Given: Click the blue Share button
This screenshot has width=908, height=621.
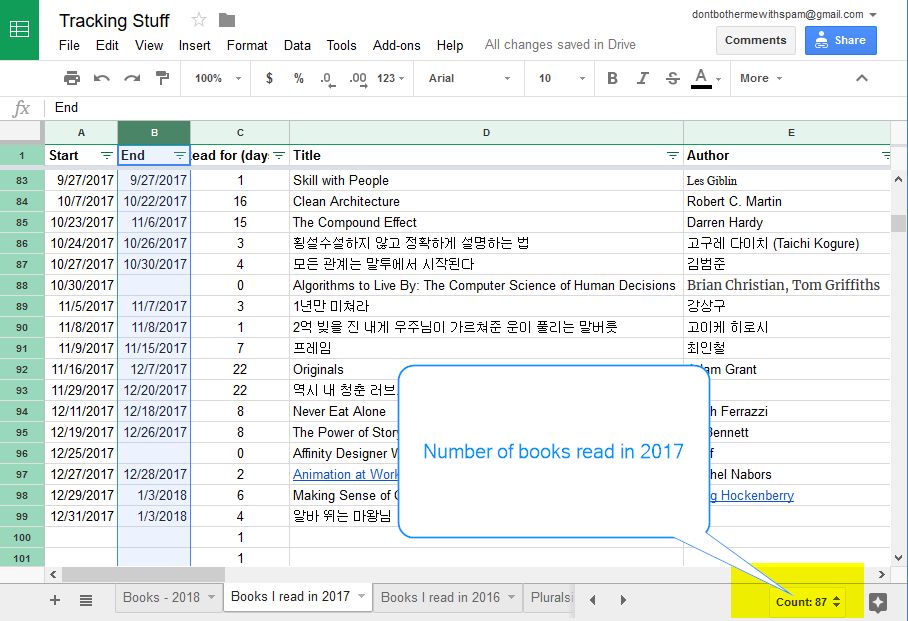Looking at the screenshot, I should tap(840, 40).
